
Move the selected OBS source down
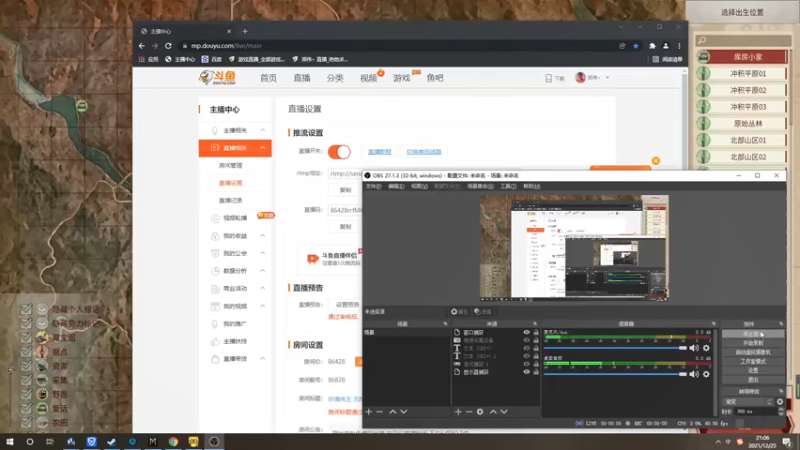pos(504,412)
